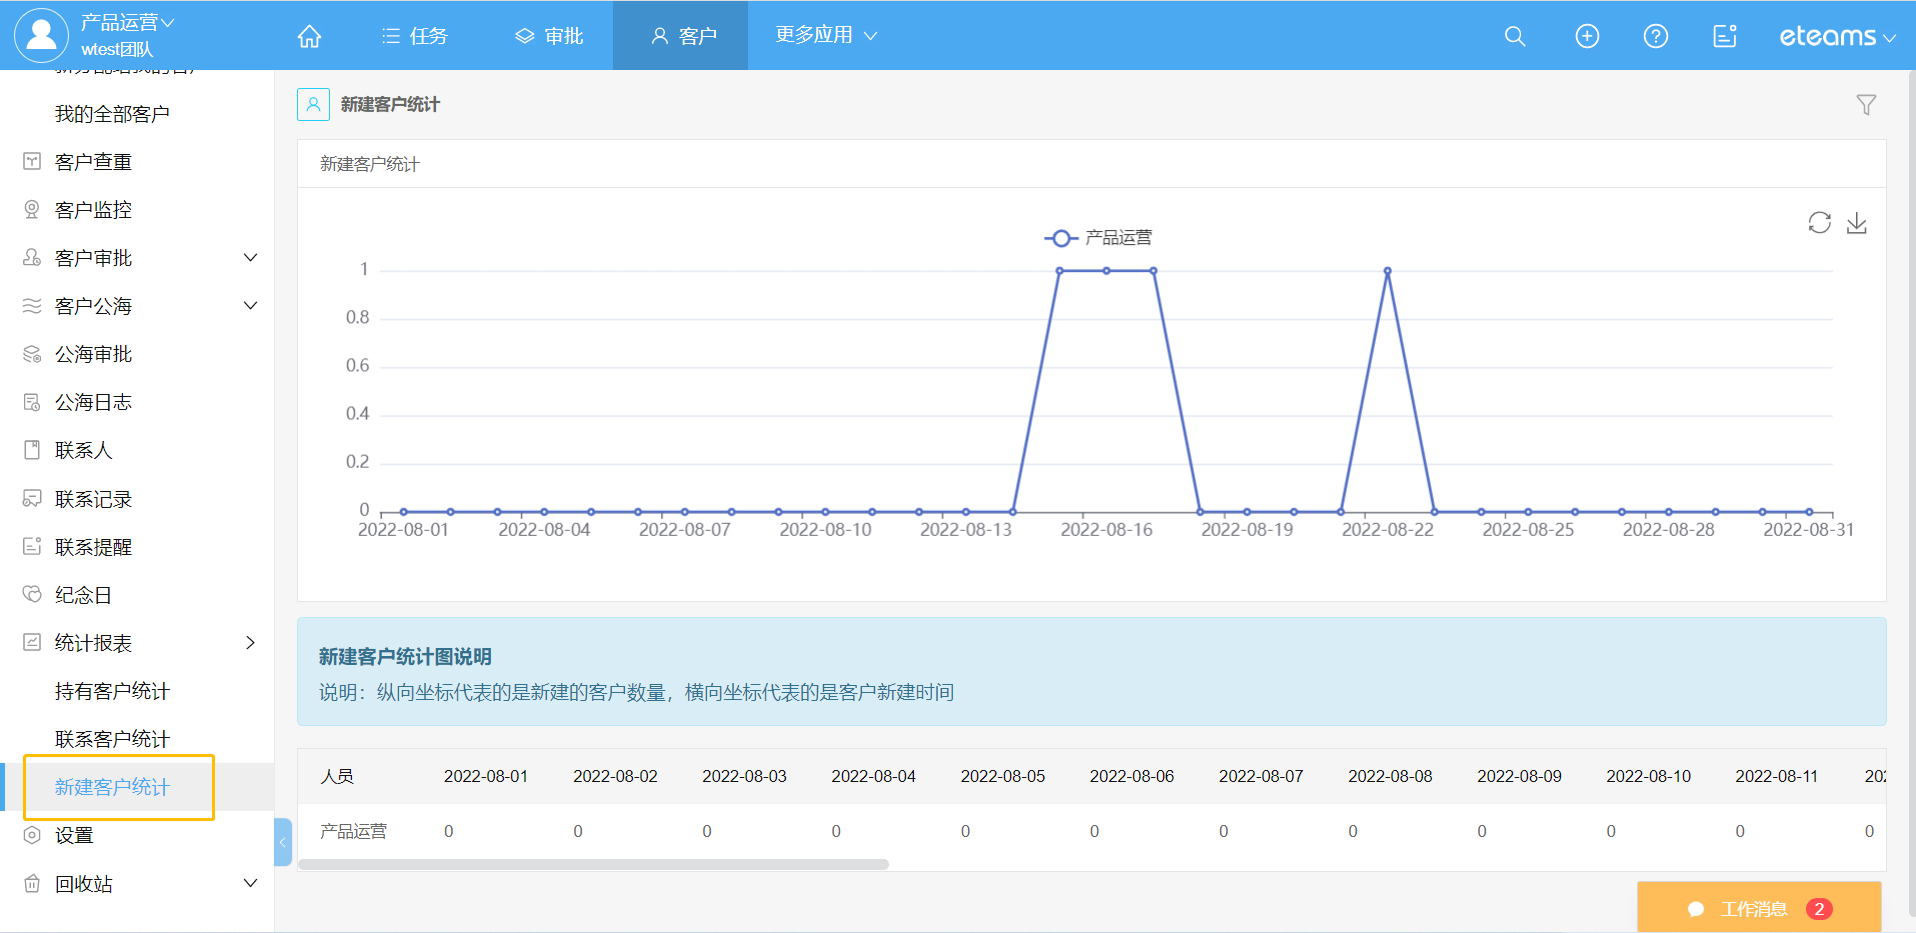Download the chart using the download icon
The height and width of the screenshot is (933, 1916).
1856,223
